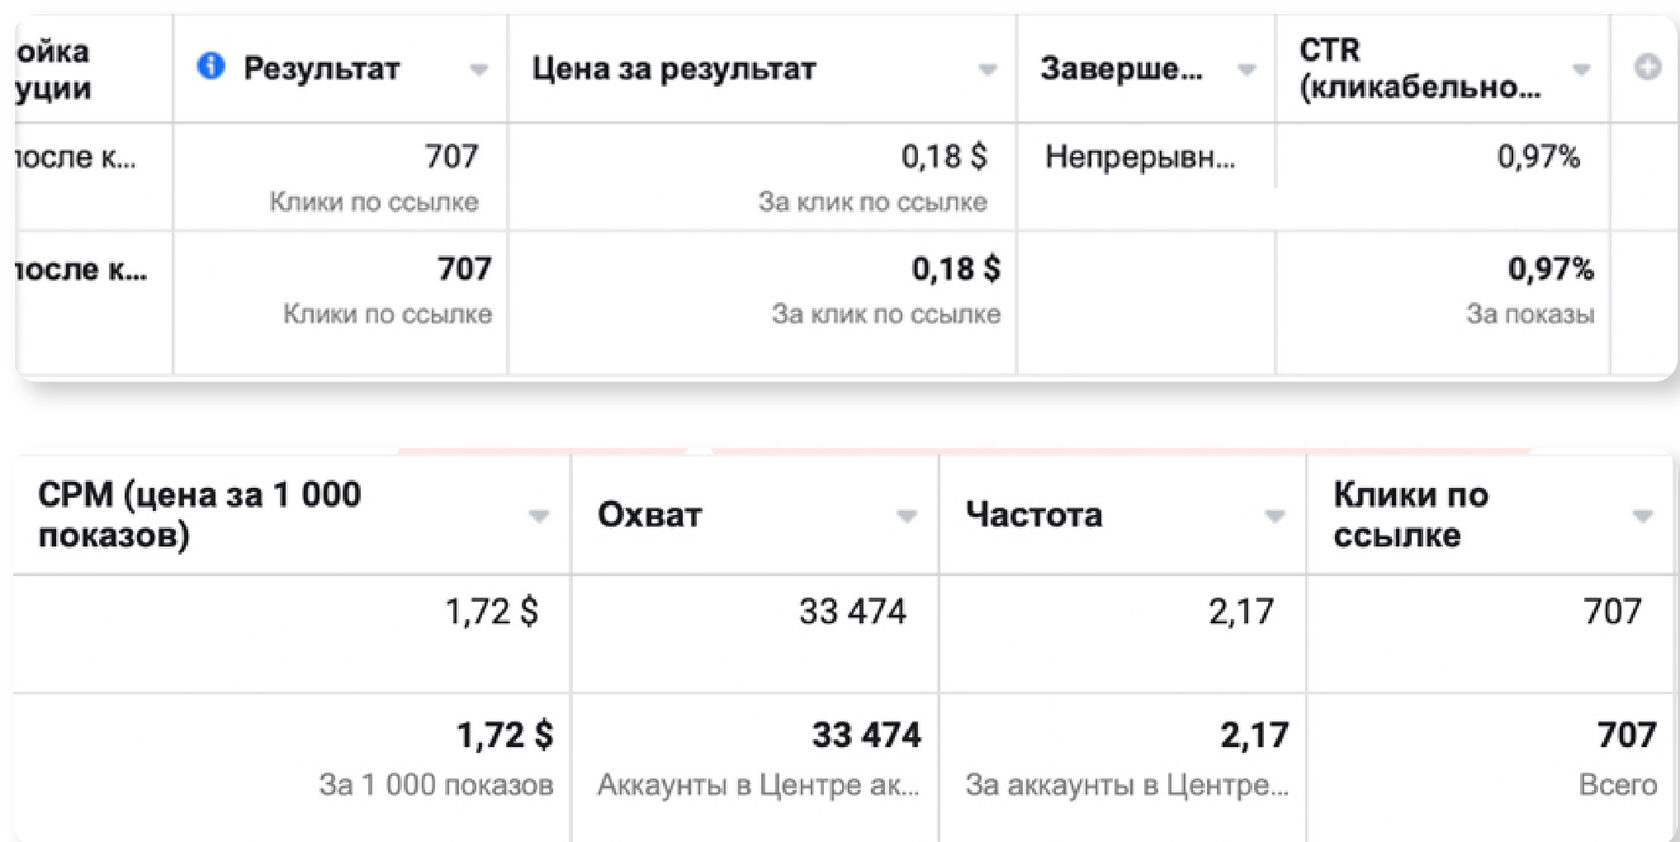This screenshot has height=842, width=1680.
Task: Click the bold 1,72 $ CPM total
Action: pyautogui.click(x=505, y=735)
